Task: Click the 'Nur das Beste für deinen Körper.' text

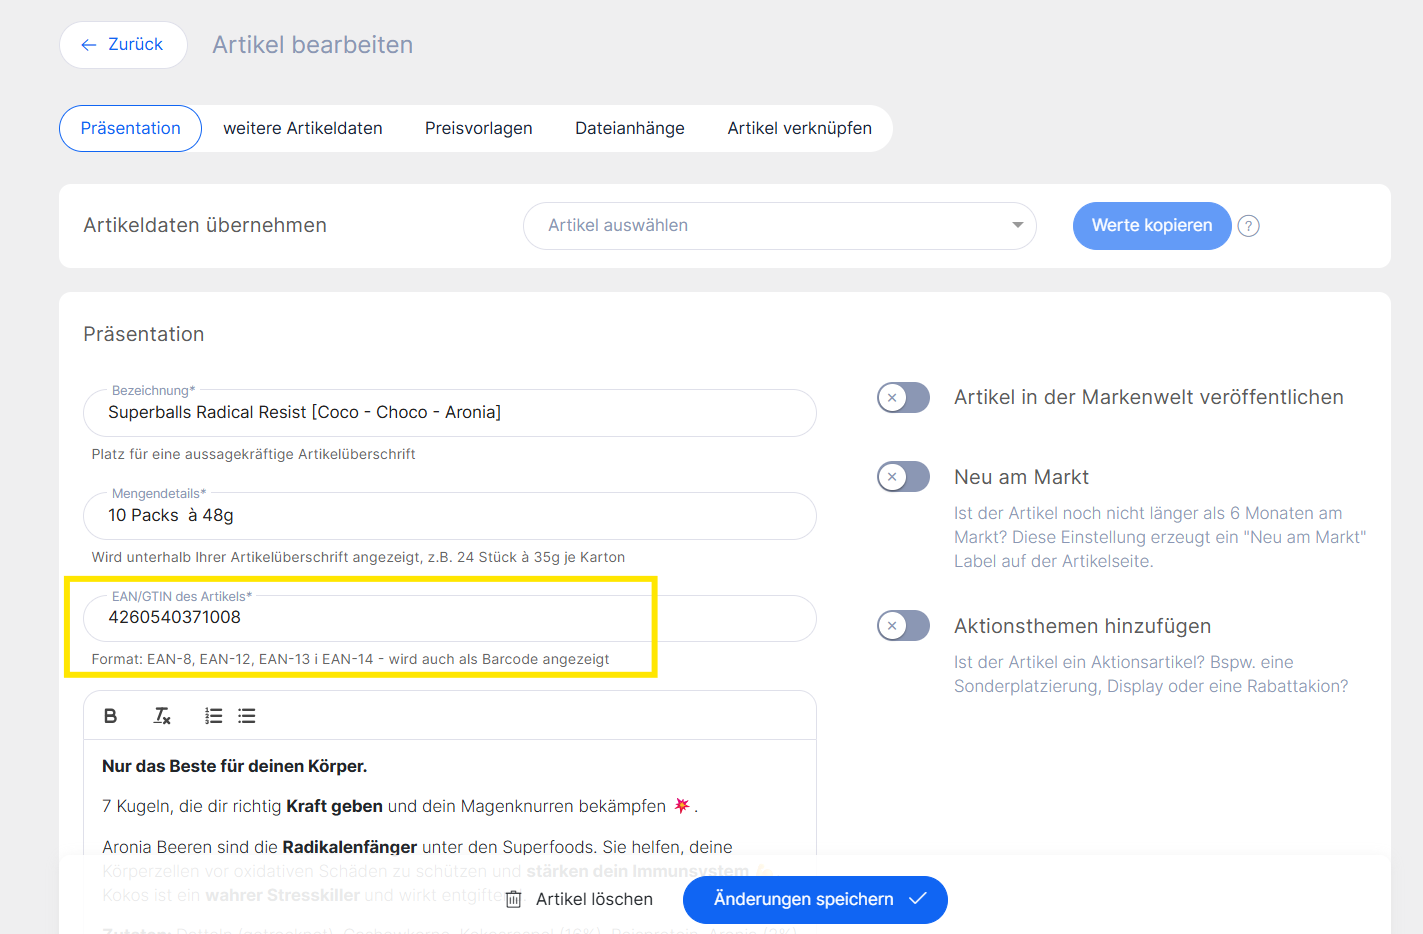Action: point(235,767)
